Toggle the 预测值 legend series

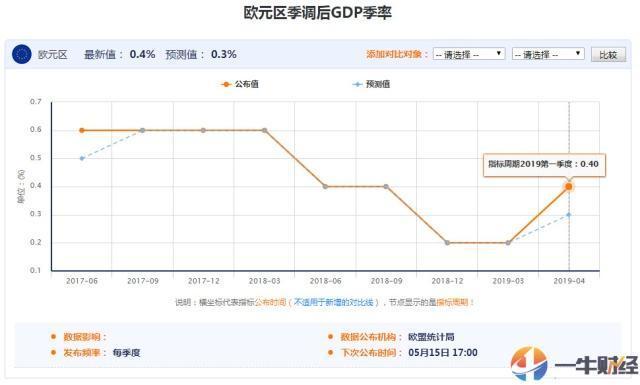click(x=371, y=84)
